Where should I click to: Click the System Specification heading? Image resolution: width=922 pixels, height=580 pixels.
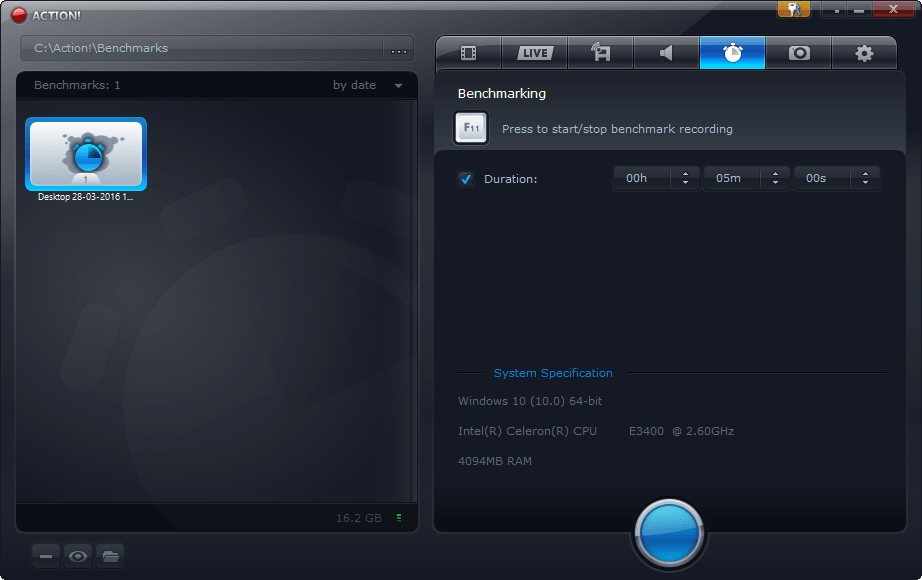tap(553, 373)
